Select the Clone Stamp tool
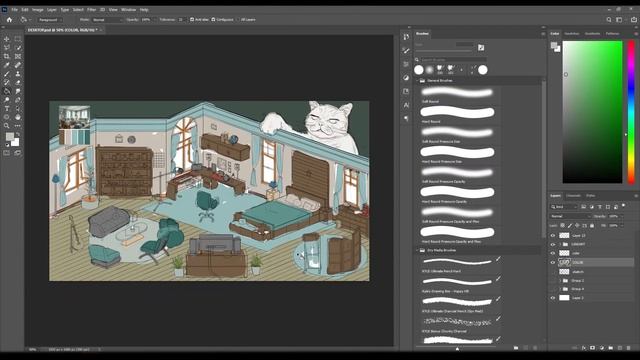Image resolution: width=640 pixels, height=360 pixels. tap(18, 74)
